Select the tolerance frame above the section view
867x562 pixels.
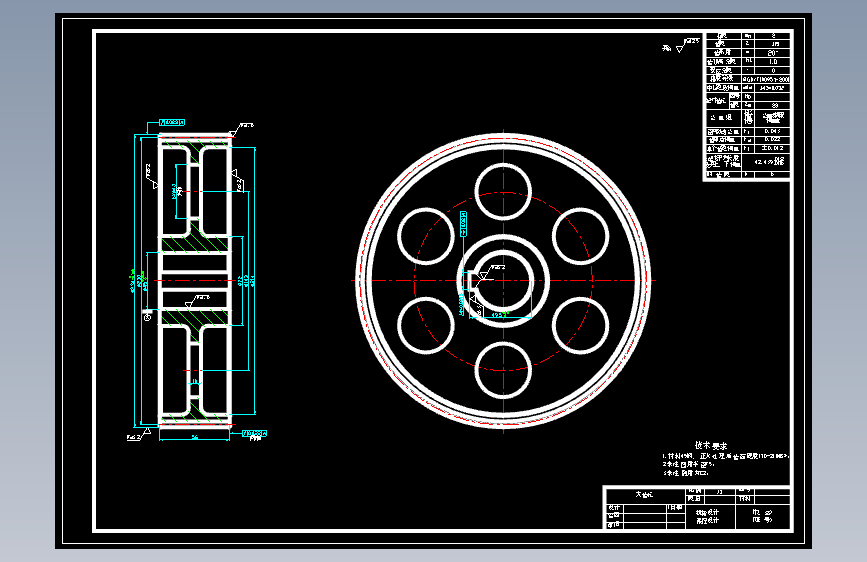click(172, 122)
